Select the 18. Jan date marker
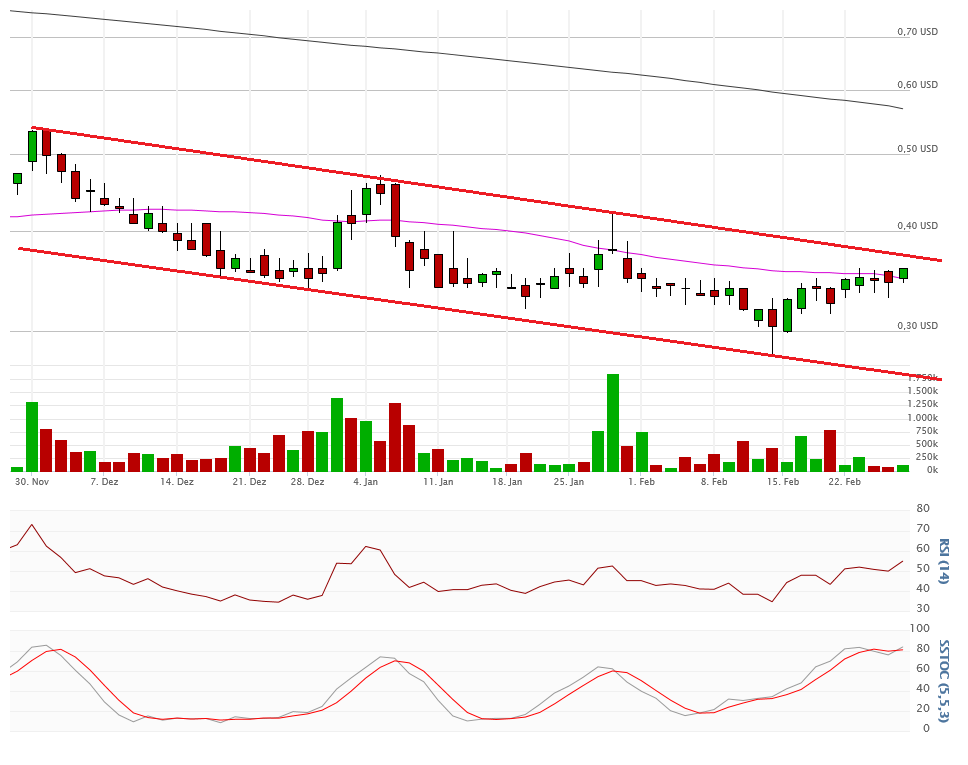The height and width of the screenshot is (765, 968). (x=507, y=482)
